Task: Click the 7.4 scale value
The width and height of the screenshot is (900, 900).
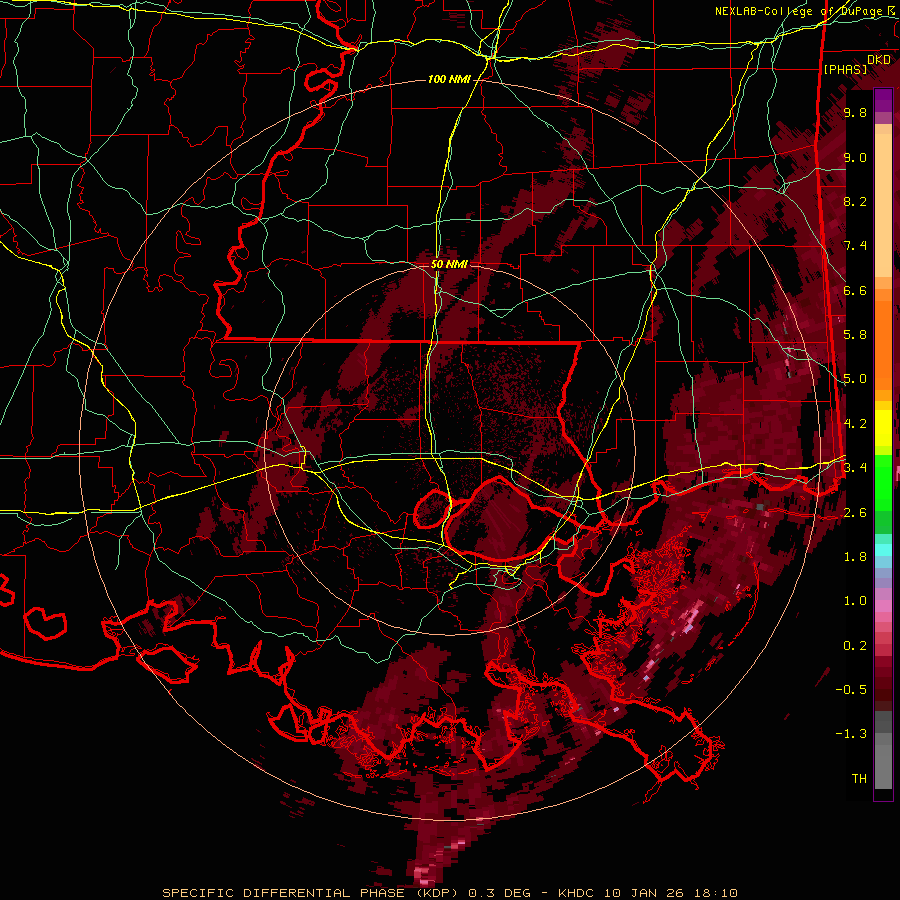Action: [855, 246]
